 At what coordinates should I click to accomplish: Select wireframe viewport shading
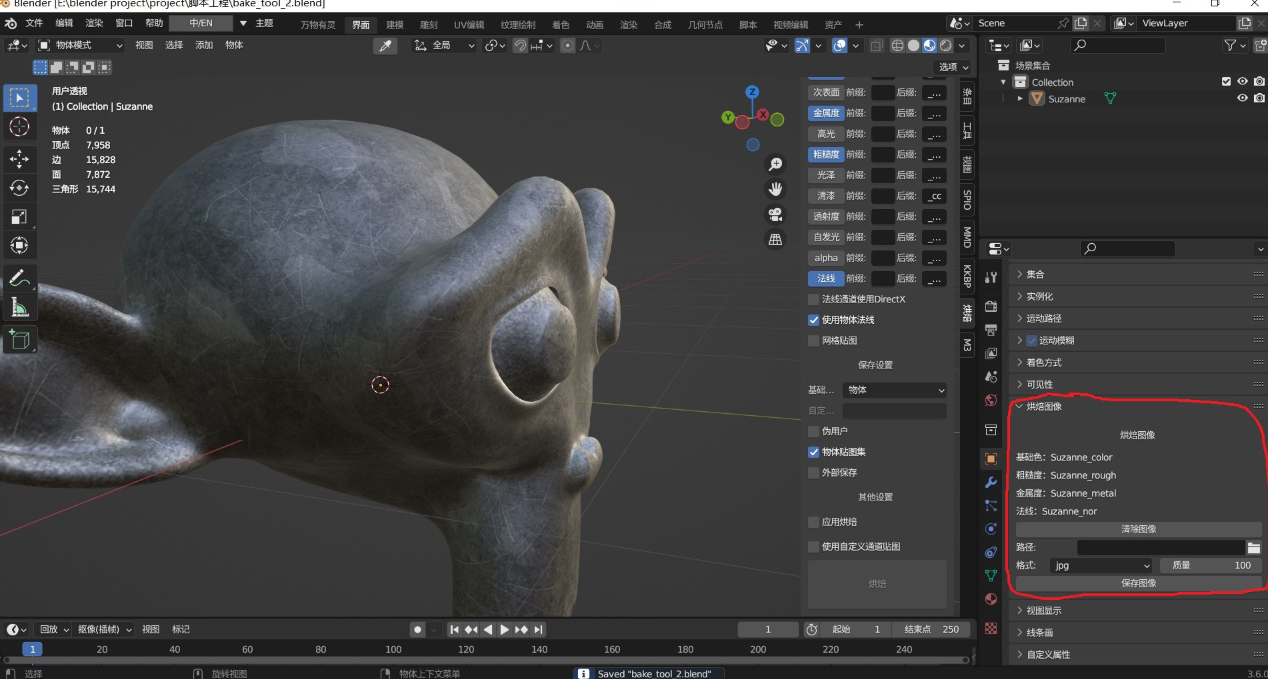point(897,45)
